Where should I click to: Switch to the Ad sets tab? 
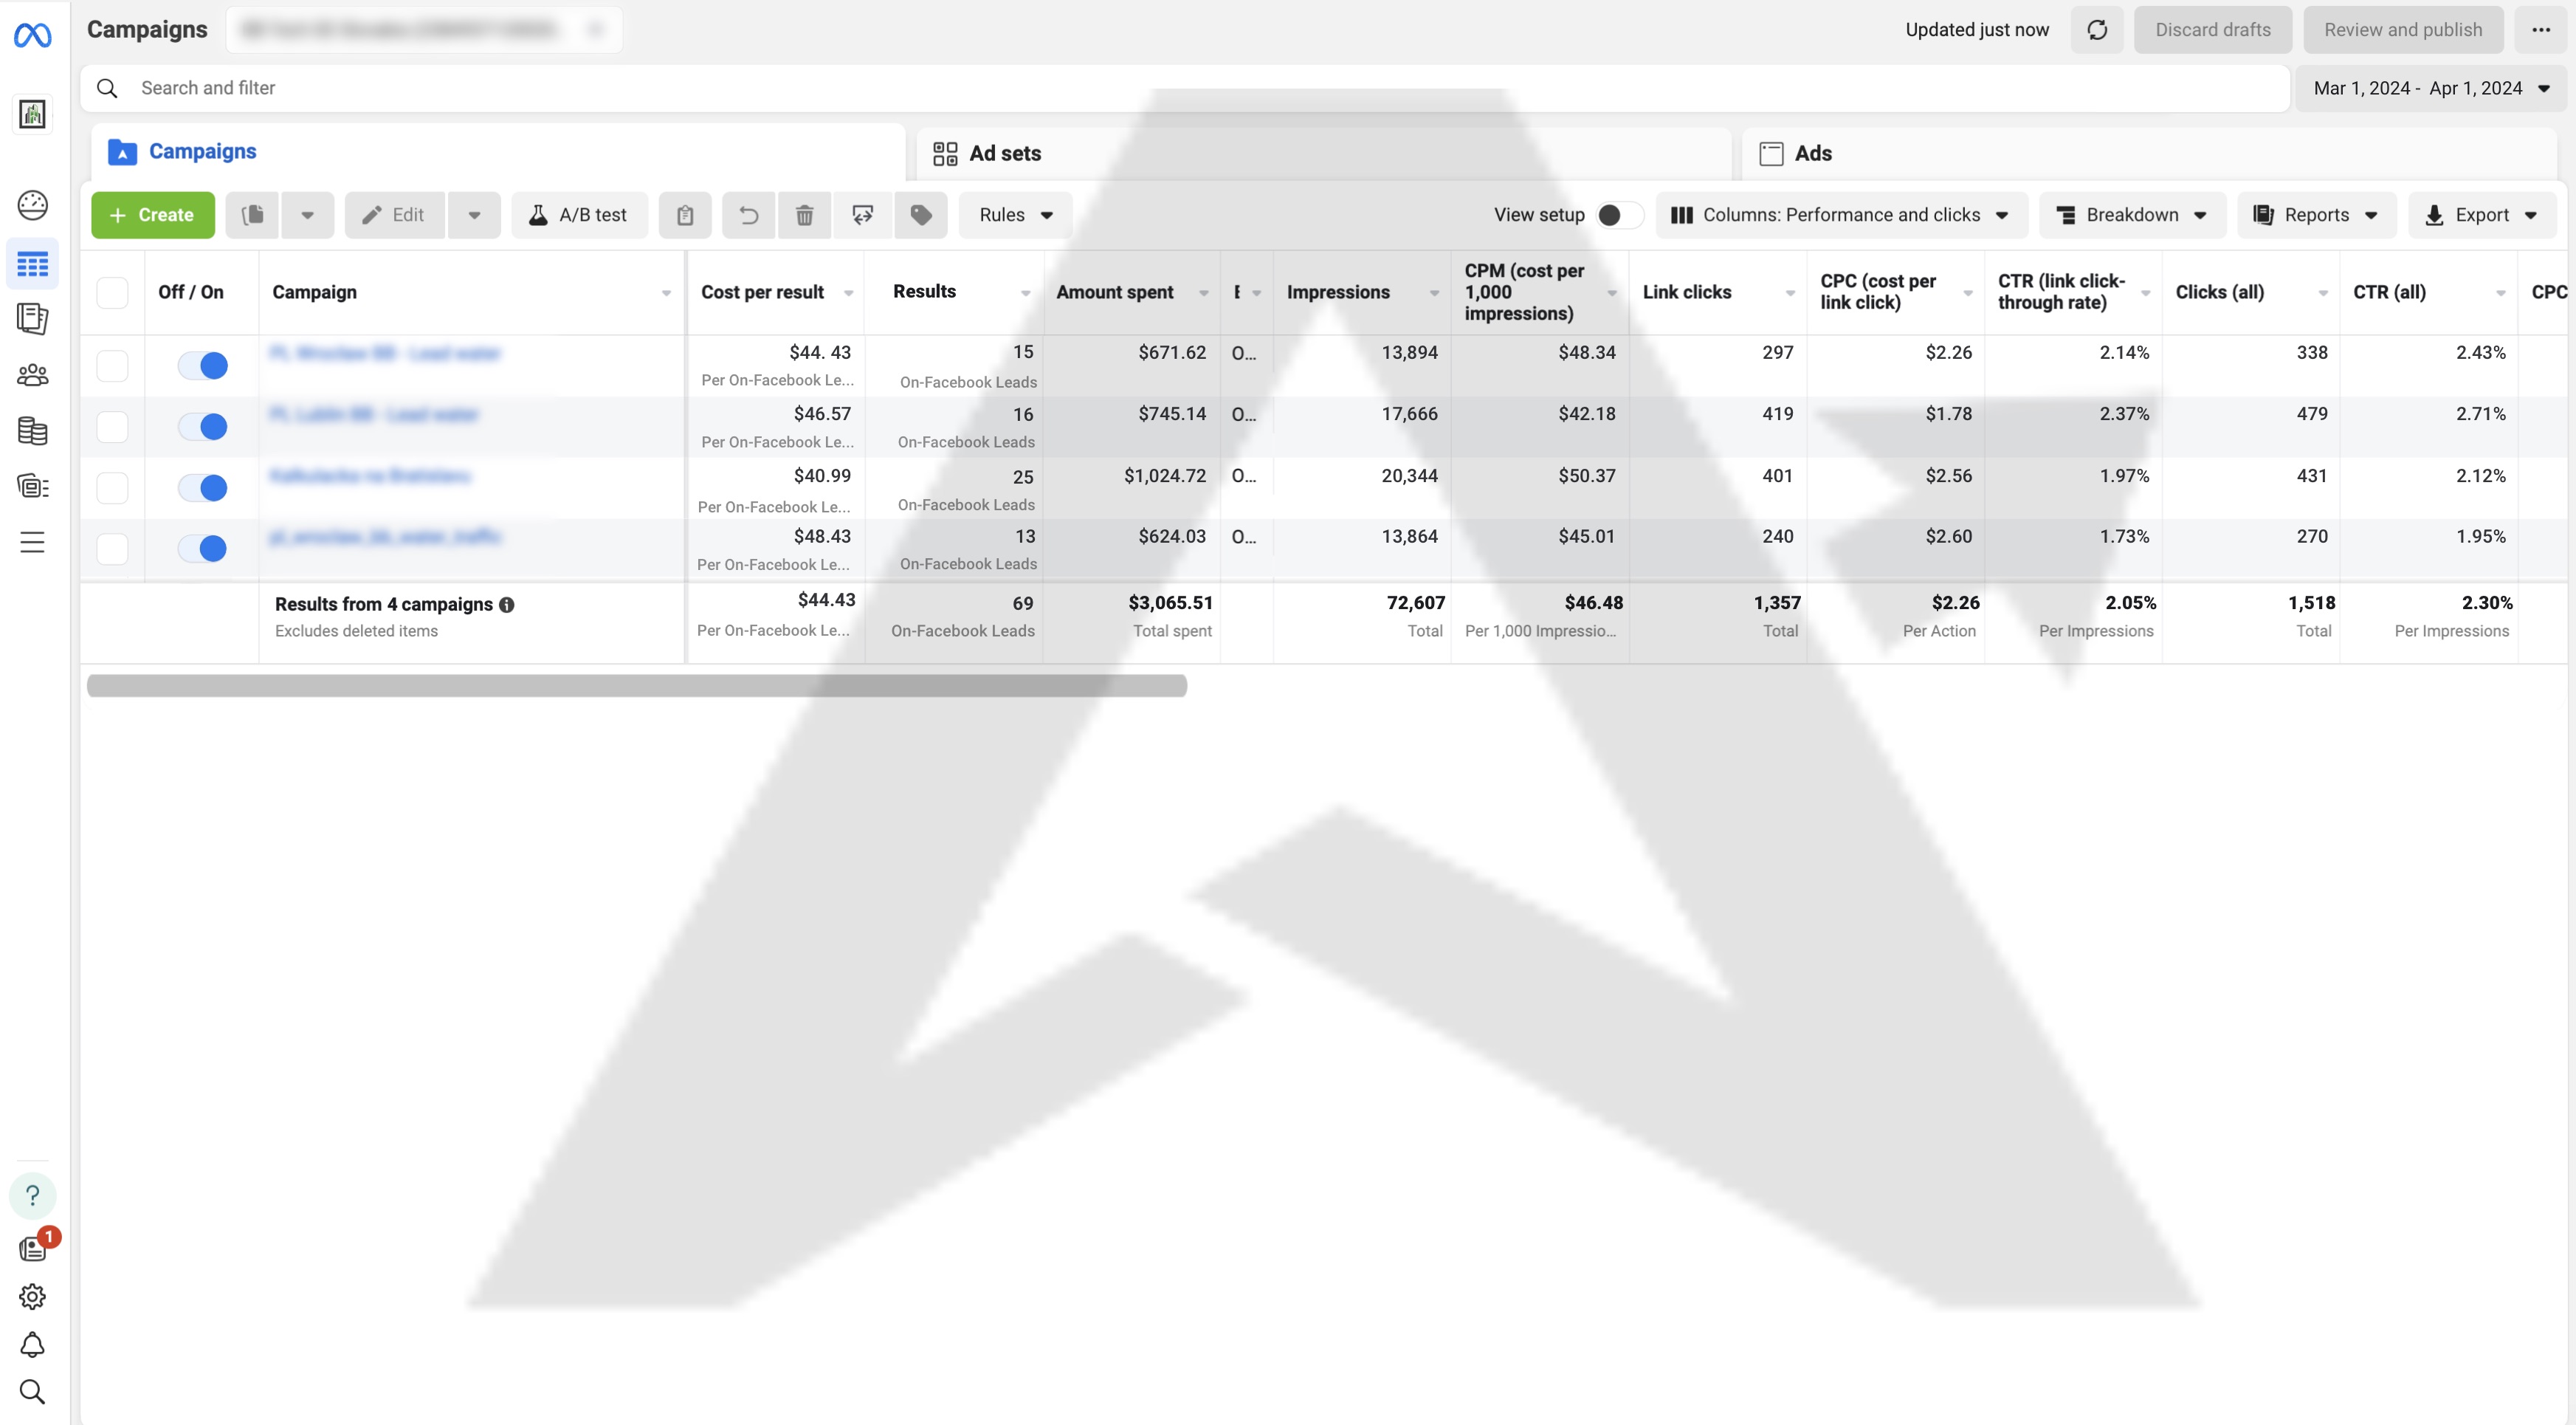tap(1324, 153)
